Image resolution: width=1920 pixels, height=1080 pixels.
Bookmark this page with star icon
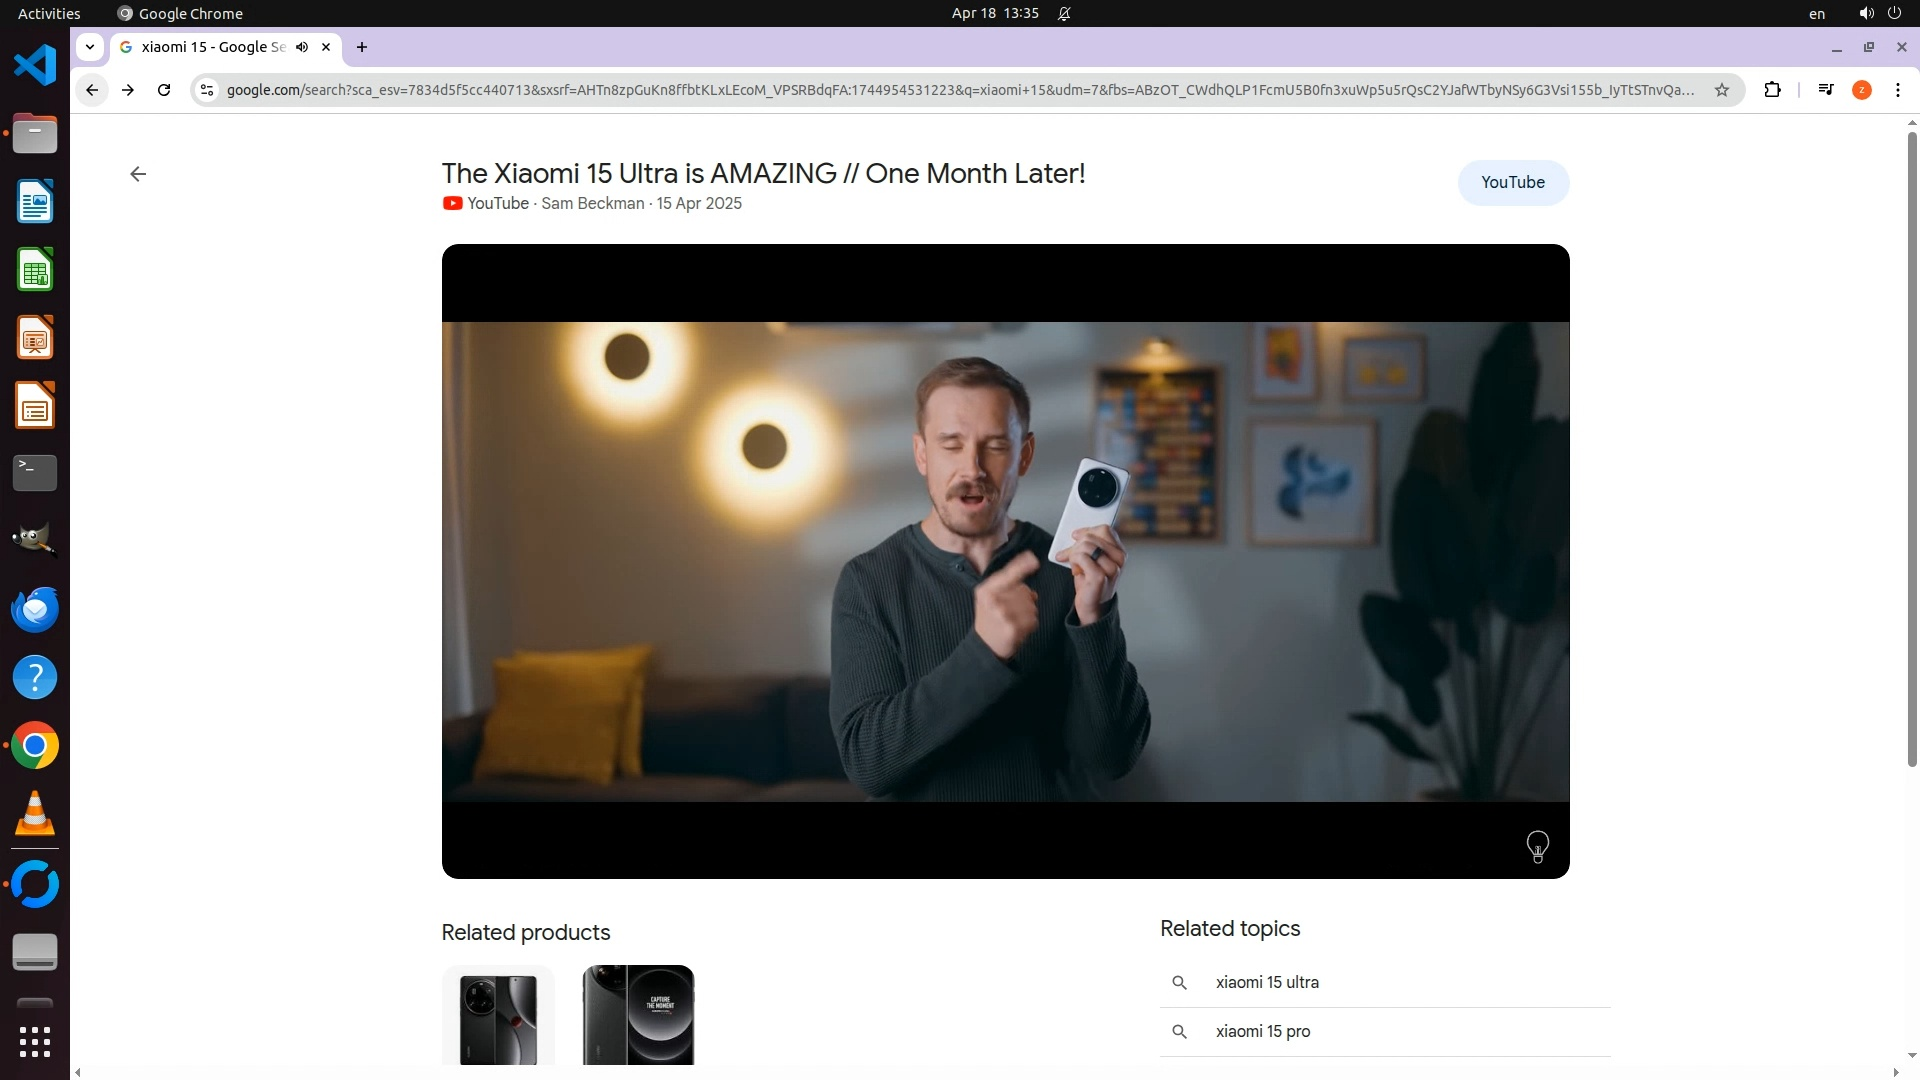1722,90
